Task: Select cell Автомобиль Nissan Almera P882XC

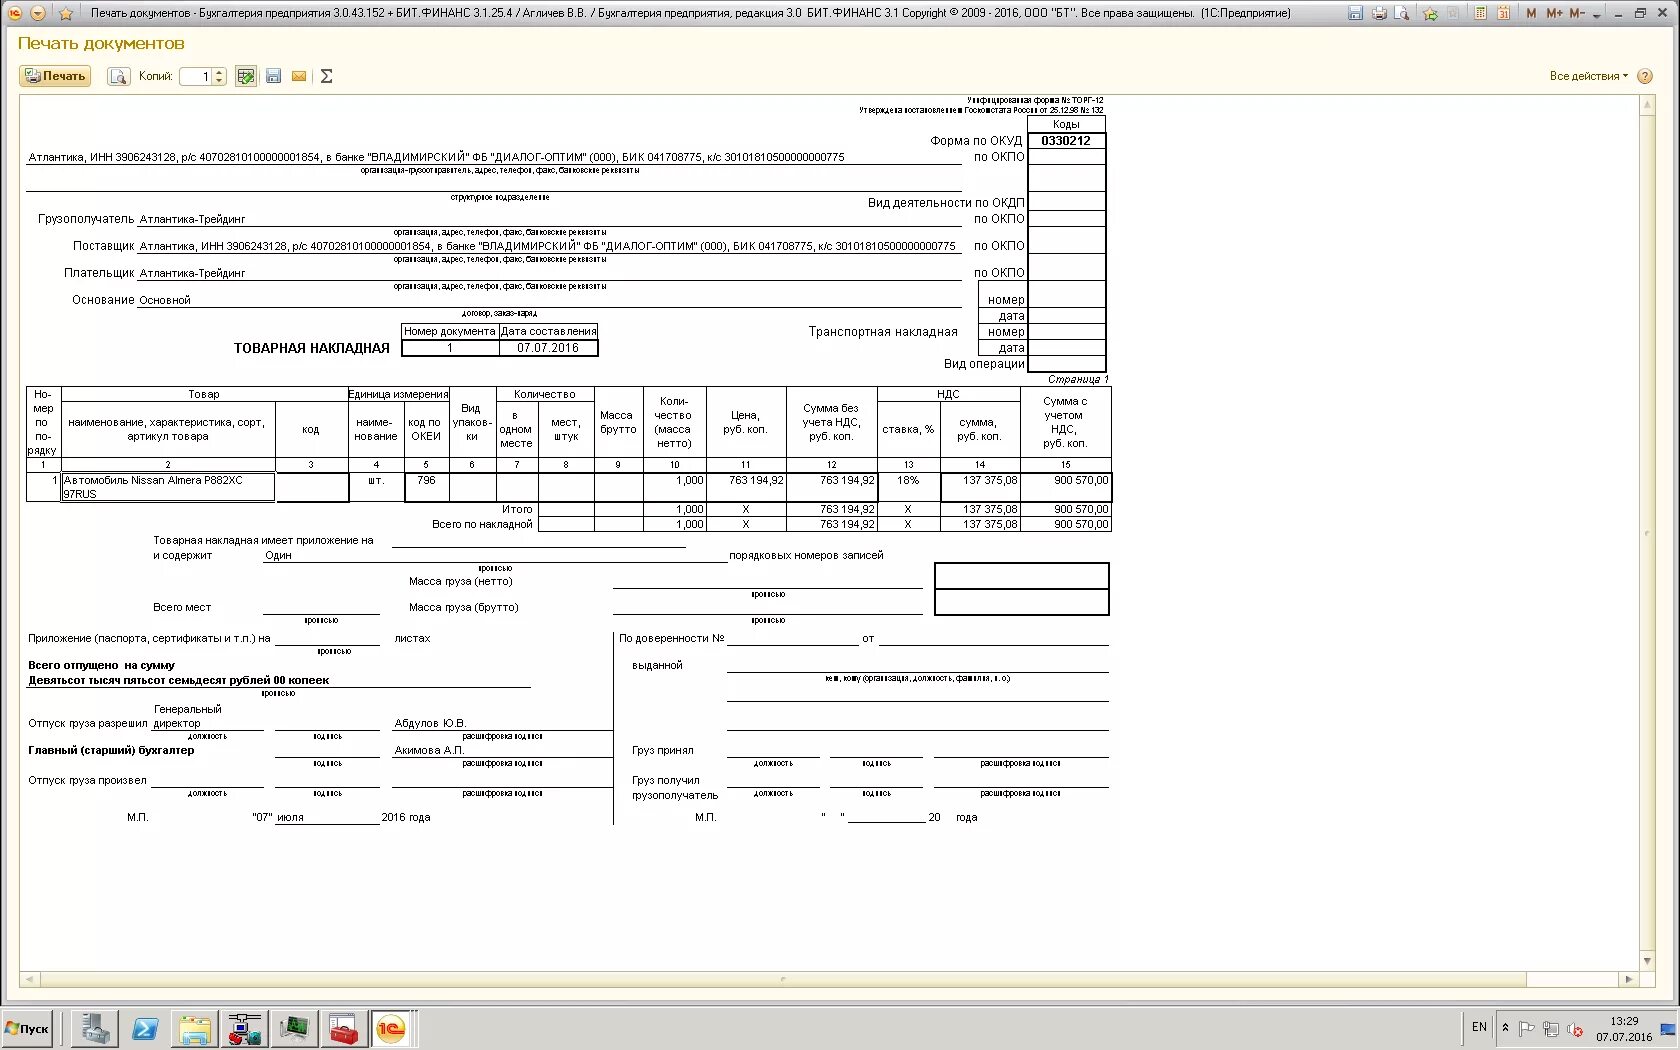Action: (x=168, y=487)
